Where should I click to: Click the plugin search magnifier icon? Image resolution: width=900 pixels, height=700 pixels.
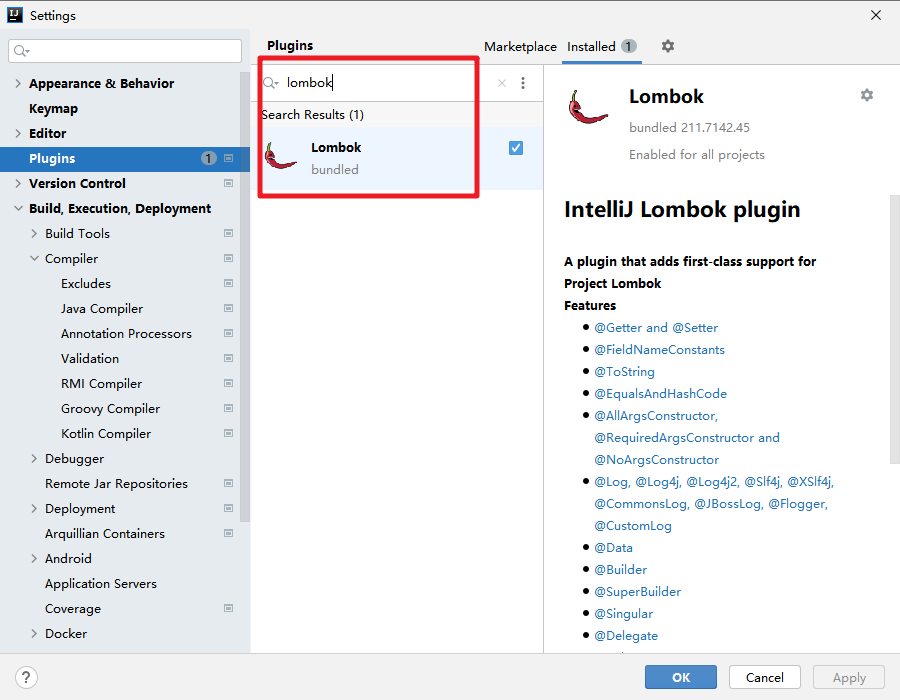pyautogui.click(x=270, y=83)
